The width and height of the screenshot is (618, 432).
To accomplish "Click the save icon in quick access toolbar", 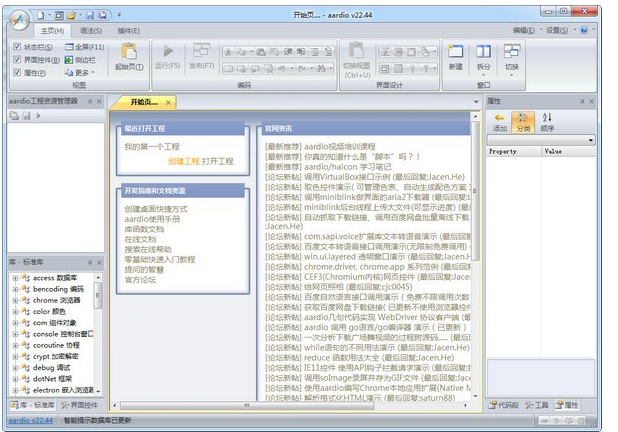I will pyautogui.click(x=90, y=15).
